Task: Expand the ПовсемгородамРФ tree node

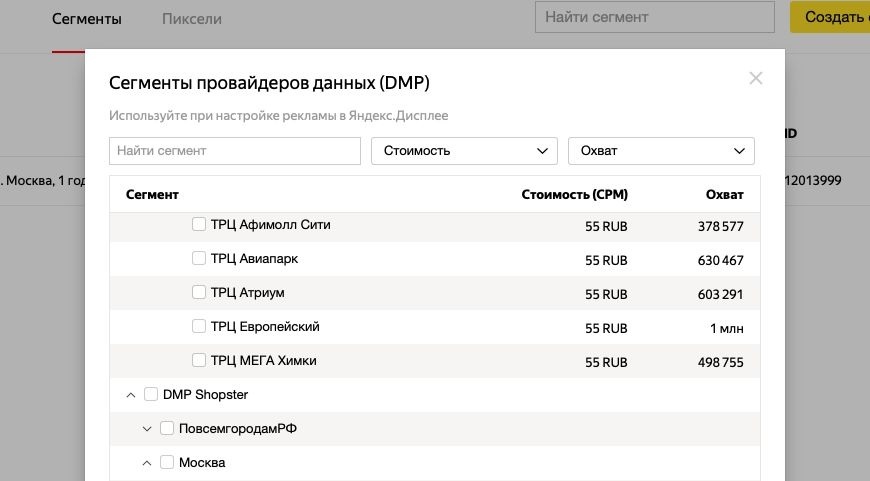Action: coord(147,429)
